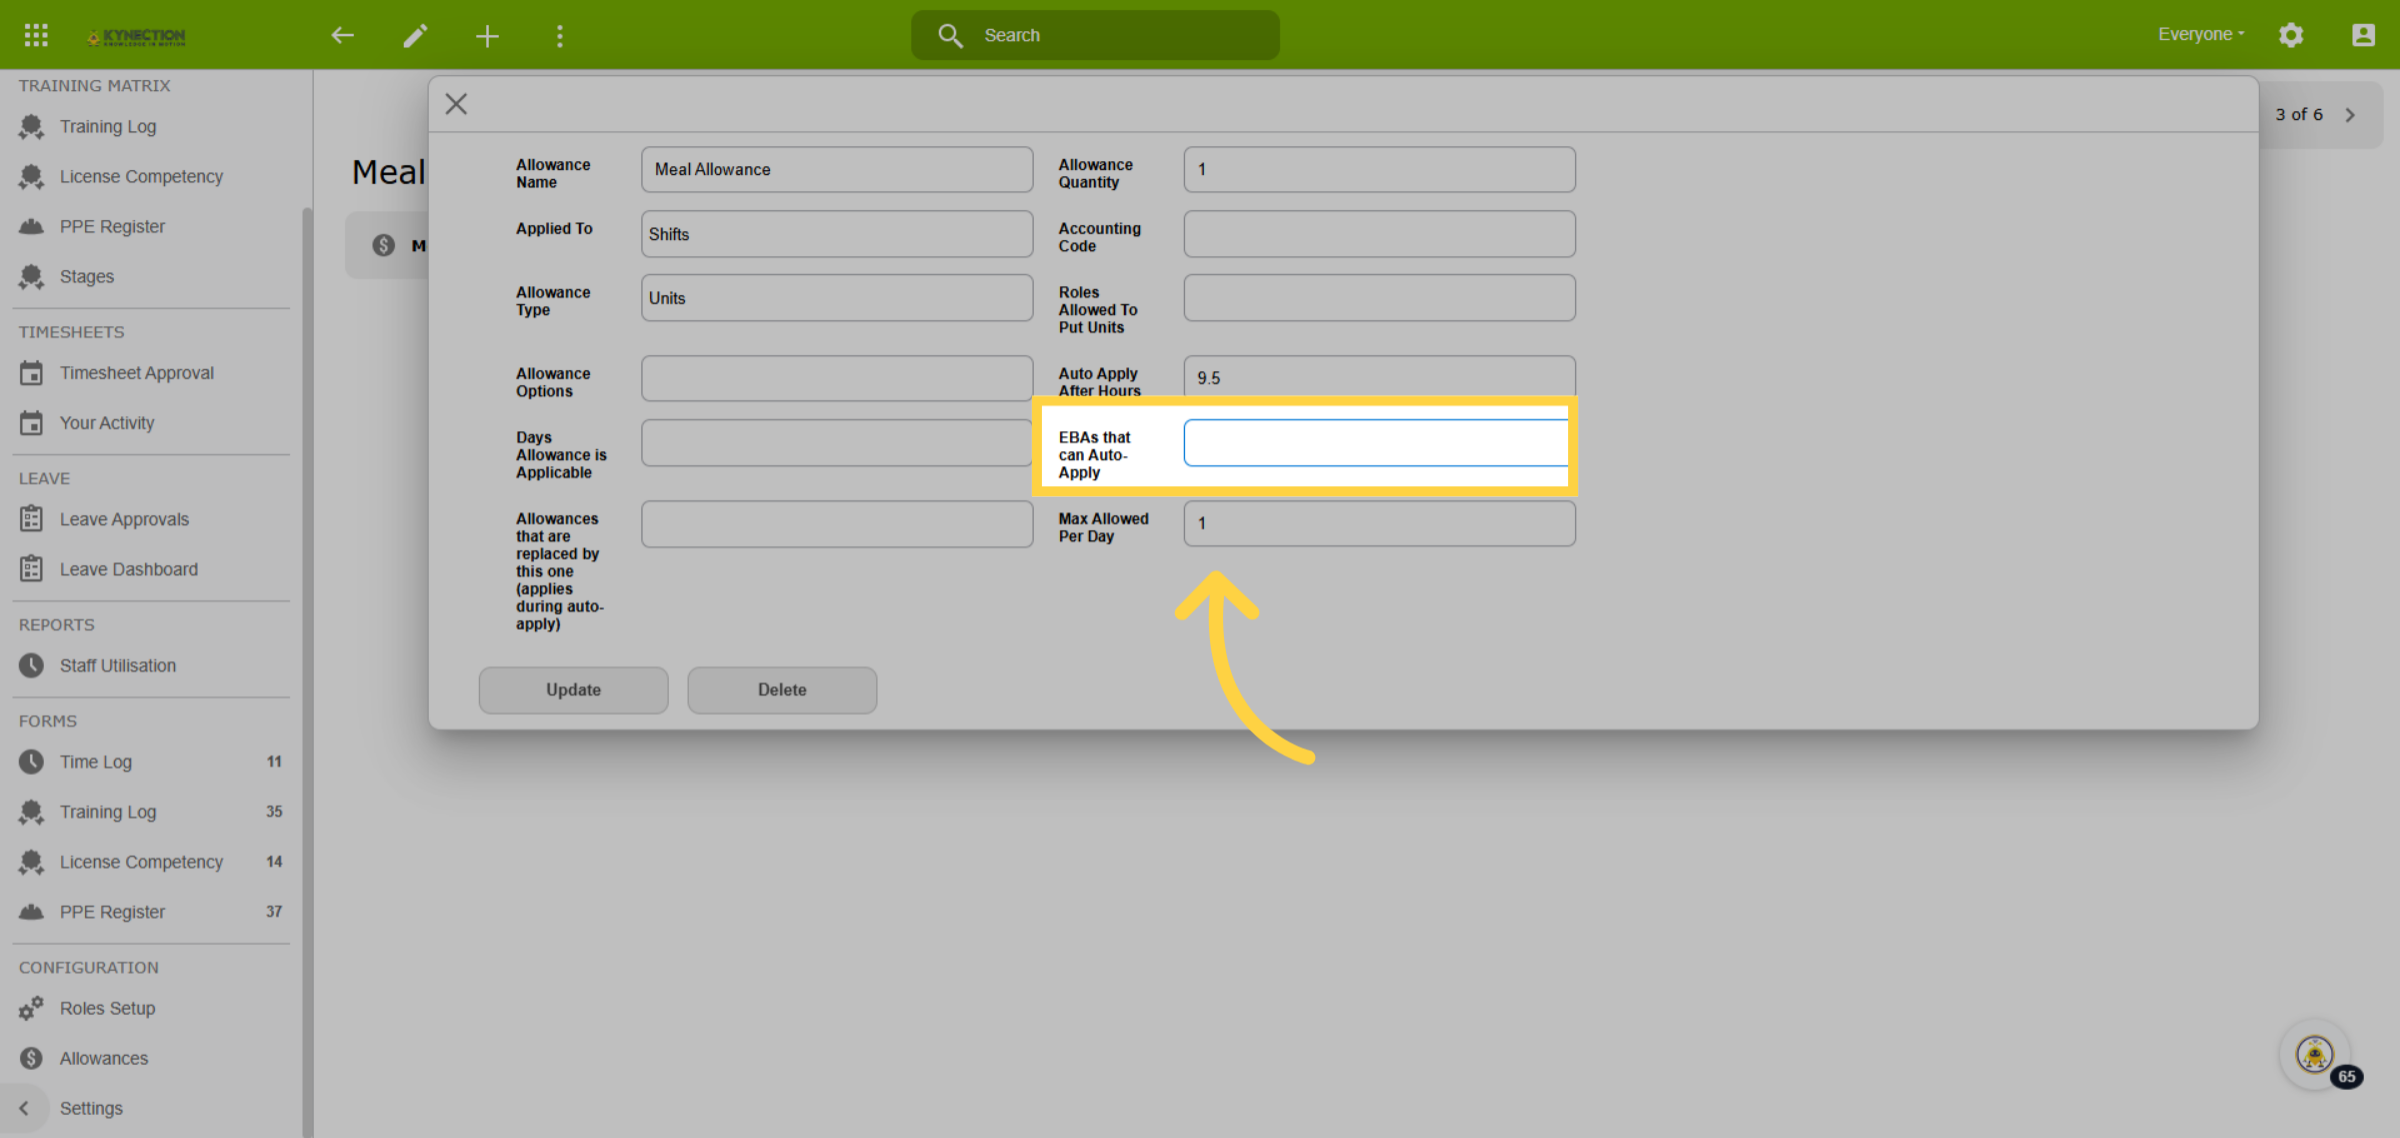Viewport: 2400px width, 1138px height.
Task: Click the Allowance Name input field
Action: 837,170
